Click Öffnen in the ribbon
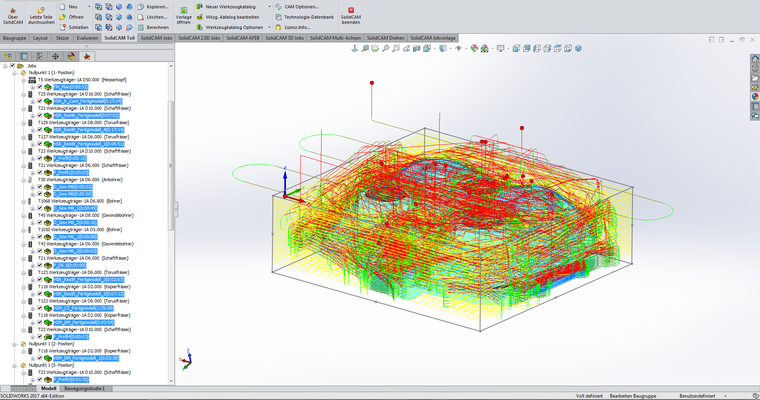 point(71,17)
